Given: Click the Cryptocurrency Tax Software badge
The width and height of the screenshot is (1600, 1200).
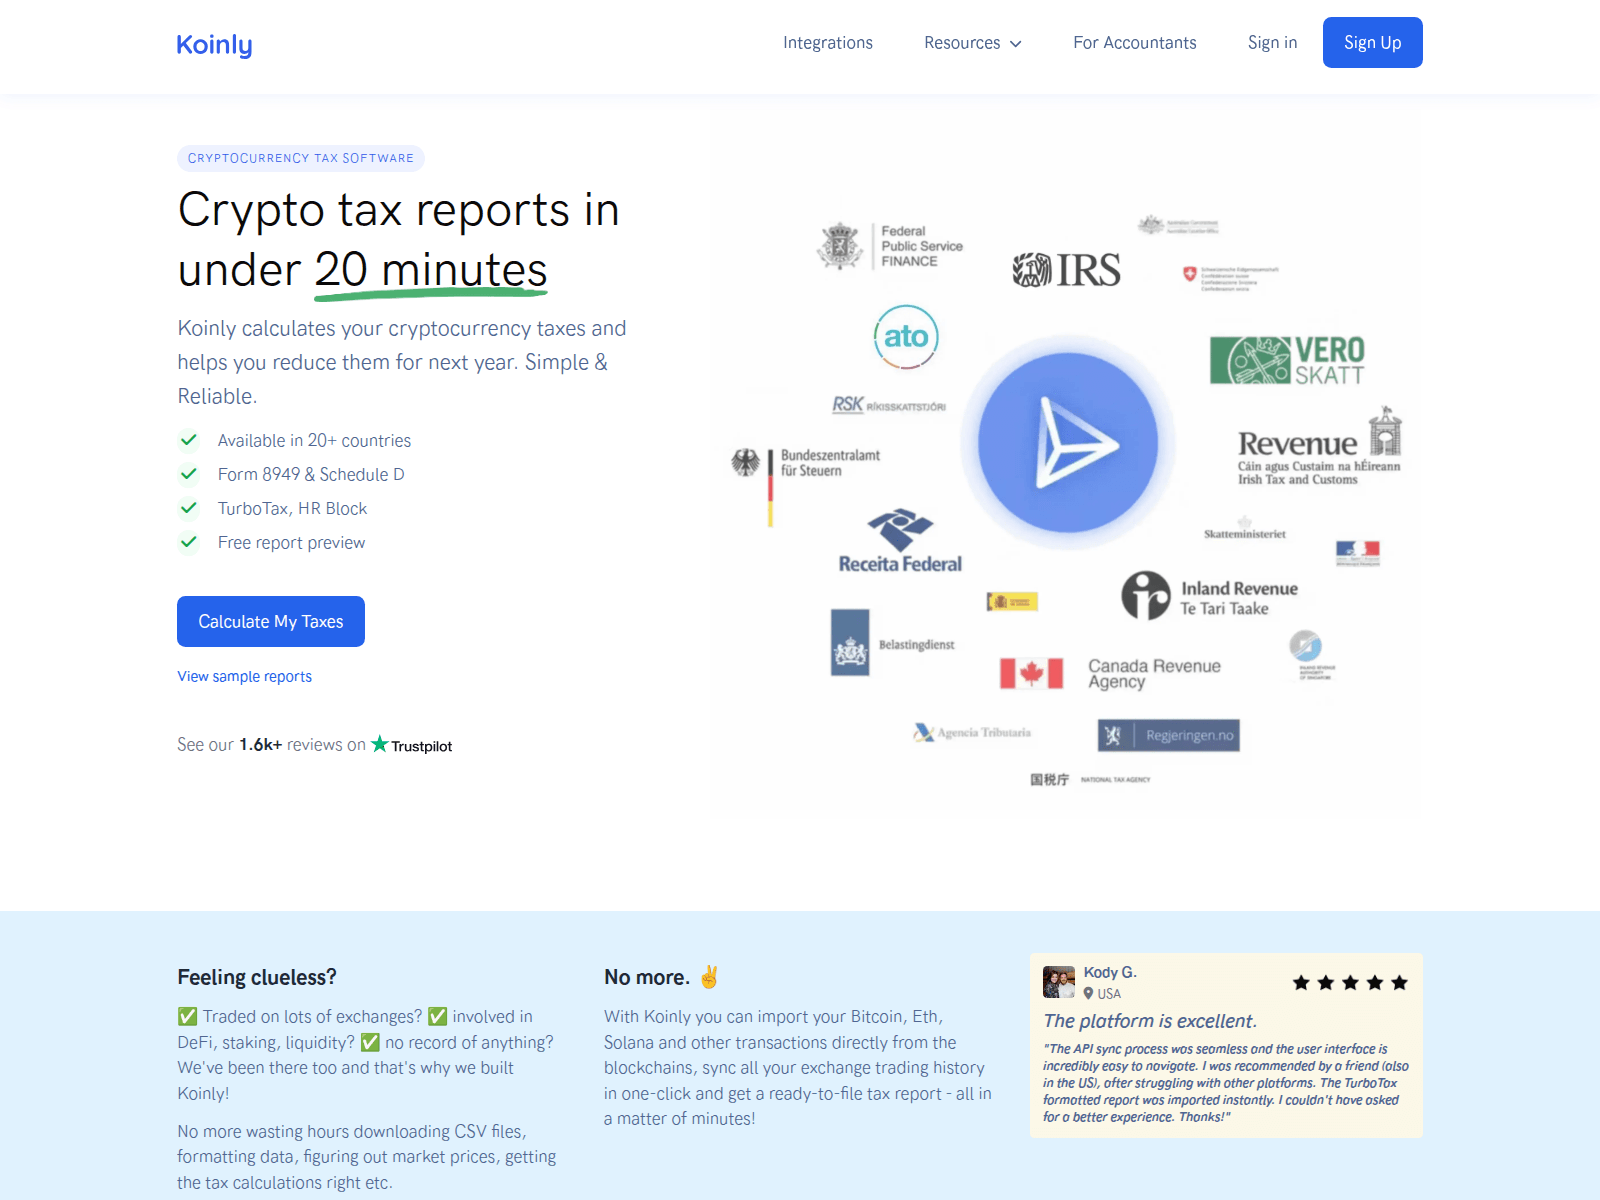Looking at the screenshot, I should click(301, 158).
